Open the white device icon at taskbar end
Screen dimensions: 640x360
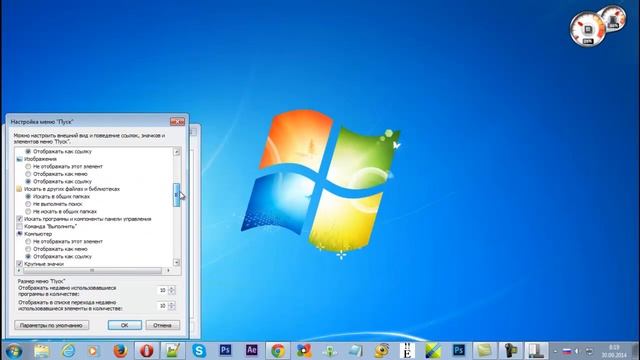(x=536, y=351)
